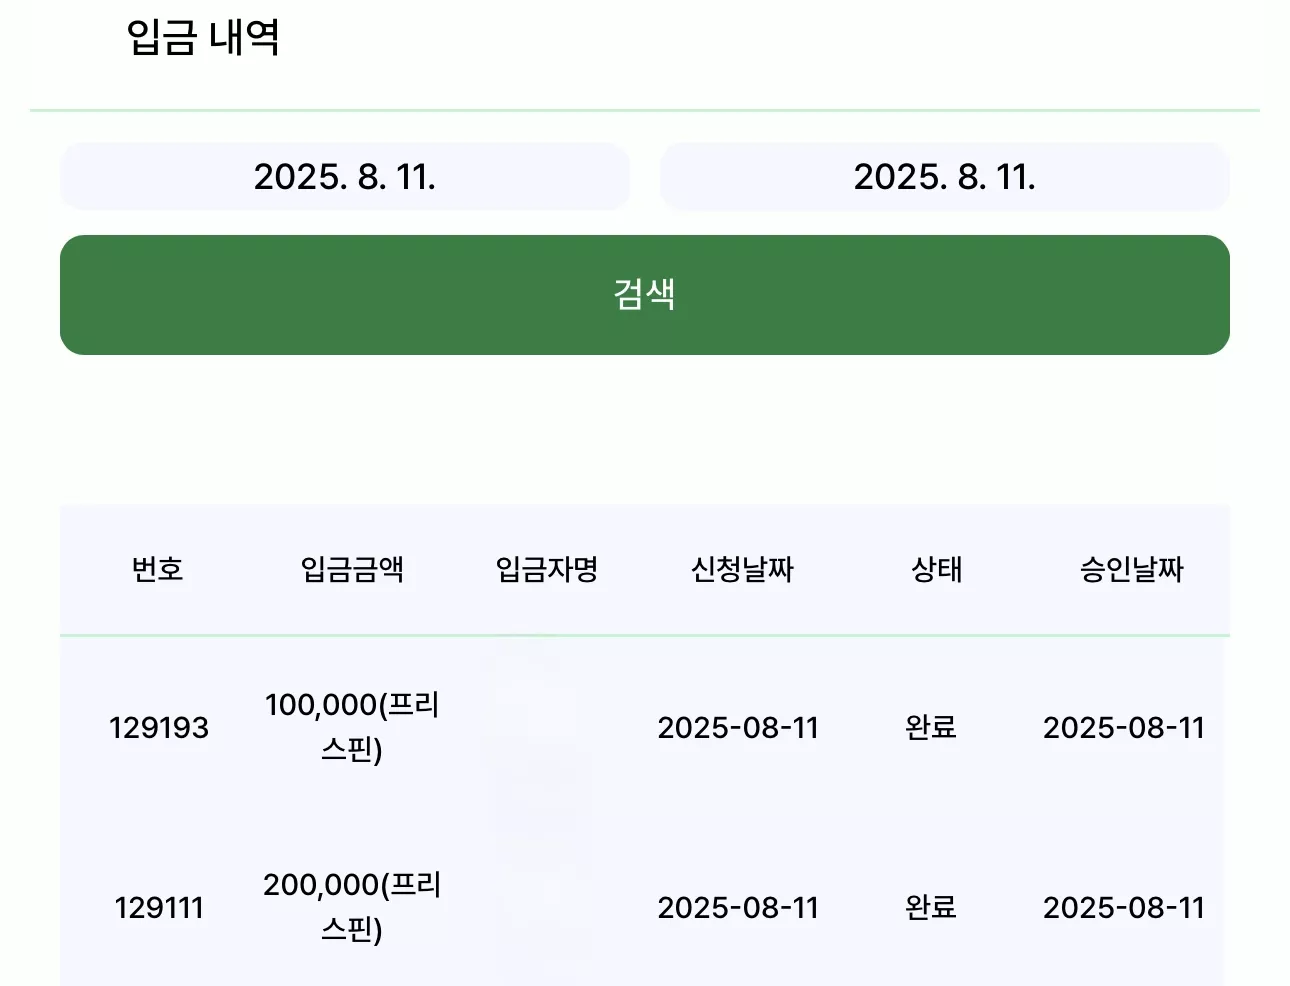Select the 100,000(프리스핀) amount cell
The image size is (1290, 986).
pos(352,727)
